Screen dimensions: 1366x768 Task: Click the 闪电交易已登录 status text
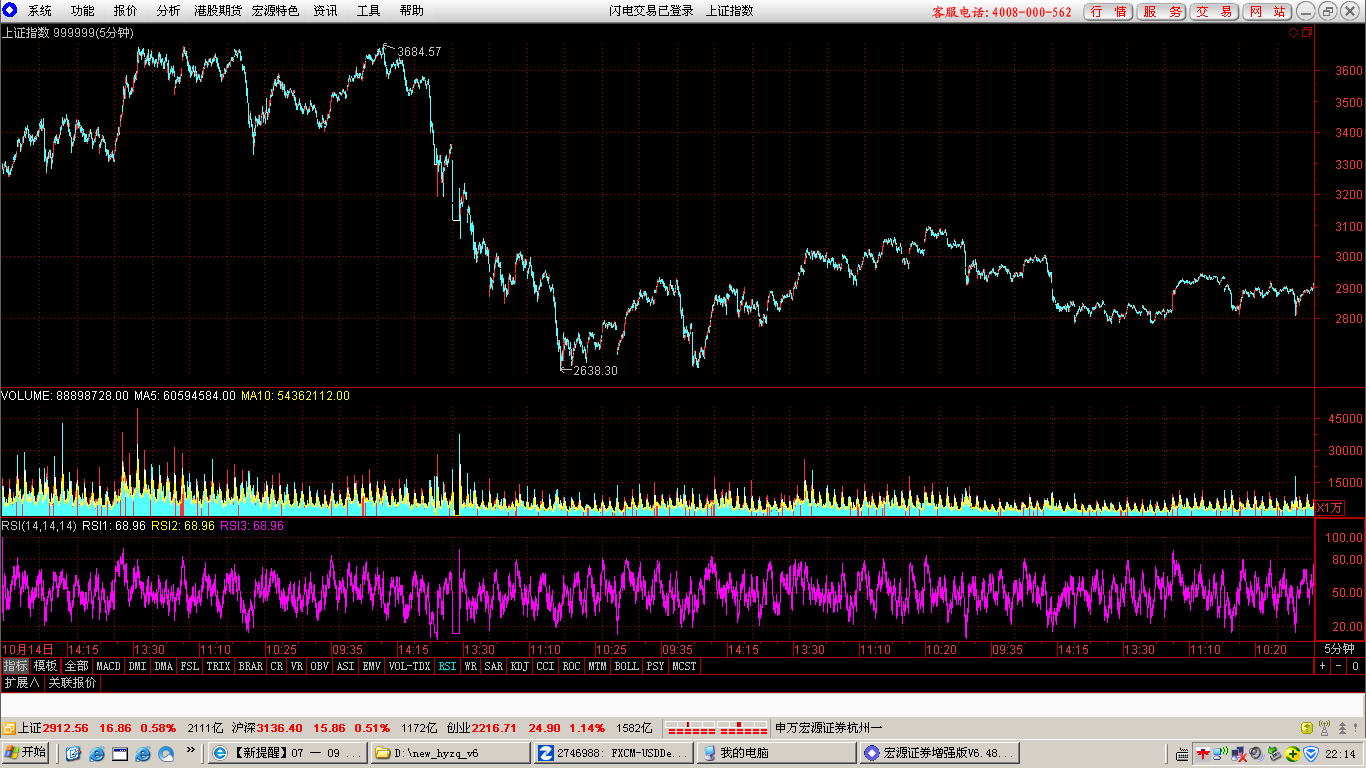click(x=652, y=11)
